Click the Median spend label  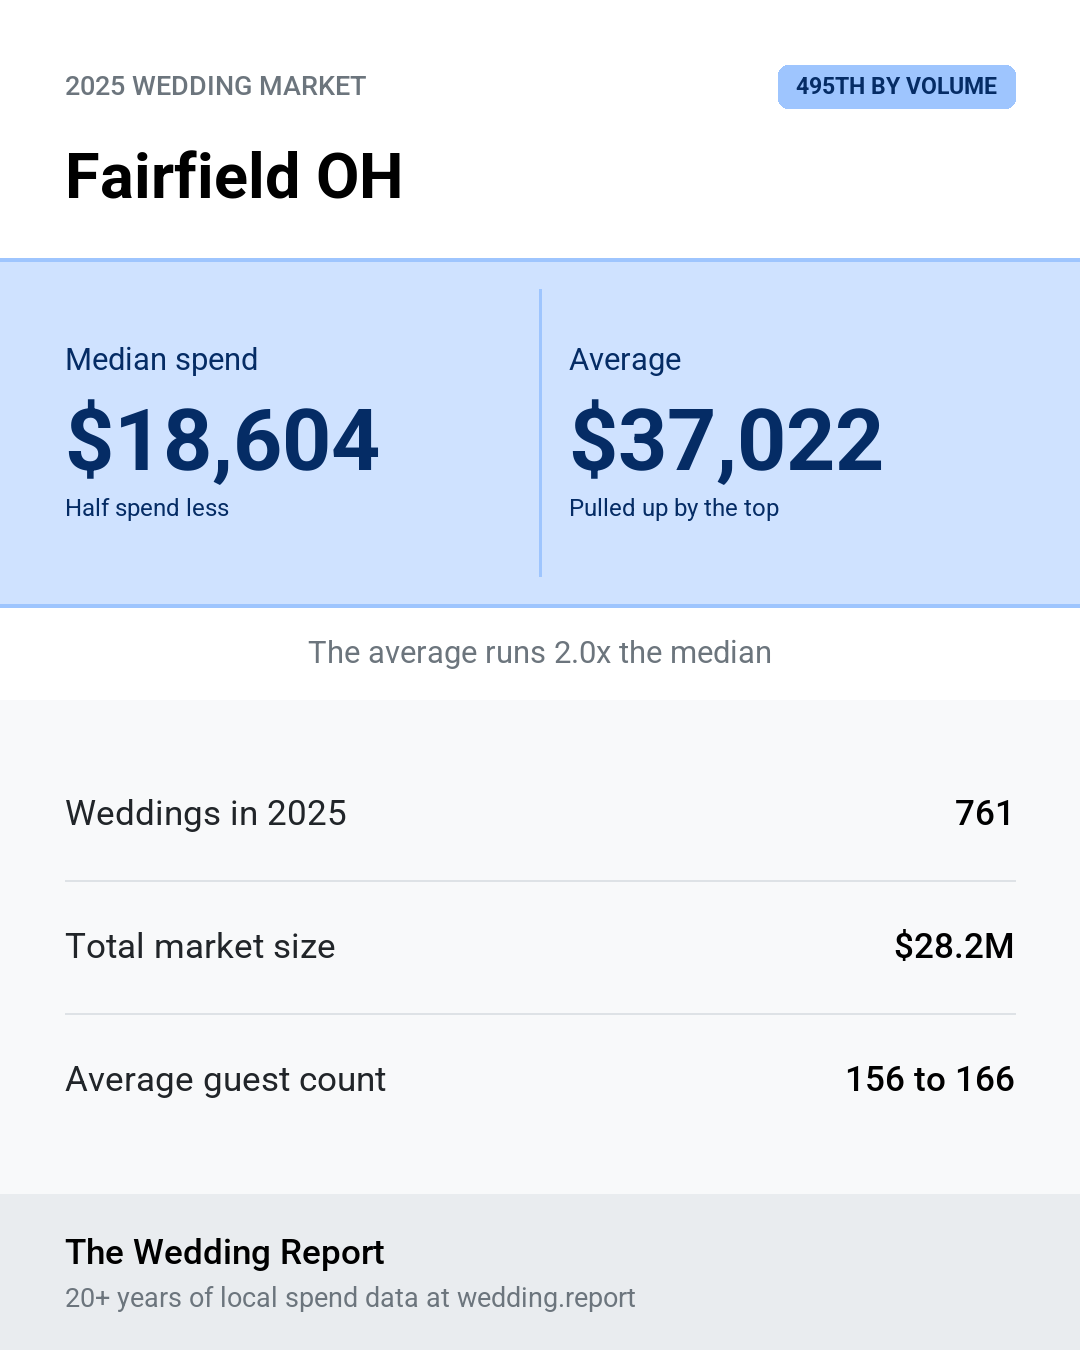click(x=162, y=359)
